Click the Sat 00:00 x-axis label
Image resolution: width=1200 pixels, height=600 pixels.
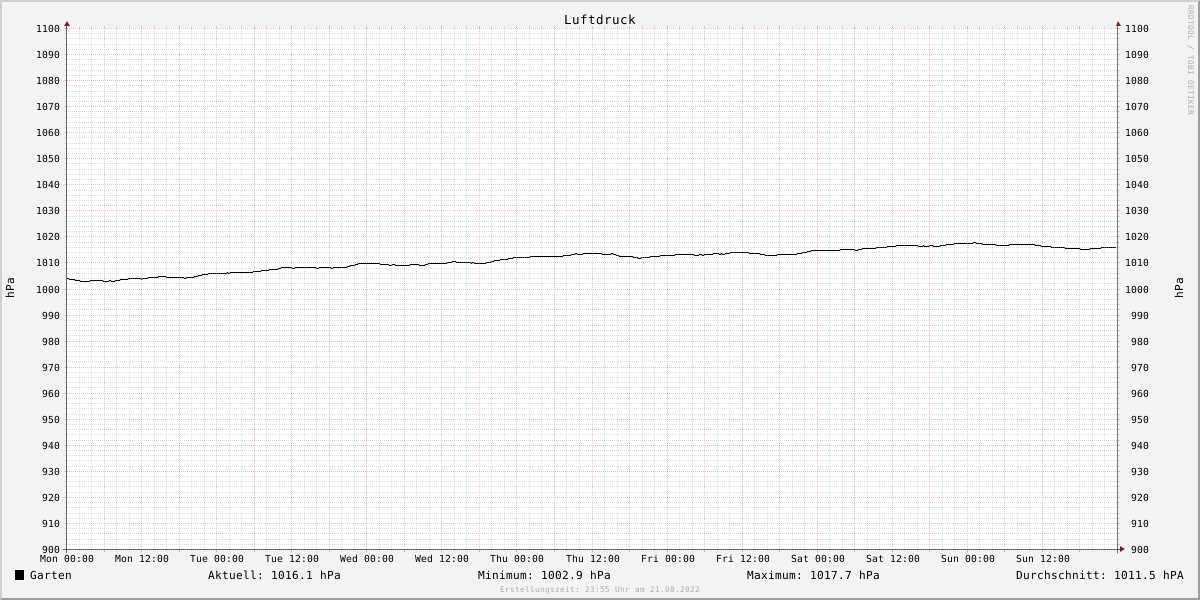pyautogui.click(x=818, y=559)
